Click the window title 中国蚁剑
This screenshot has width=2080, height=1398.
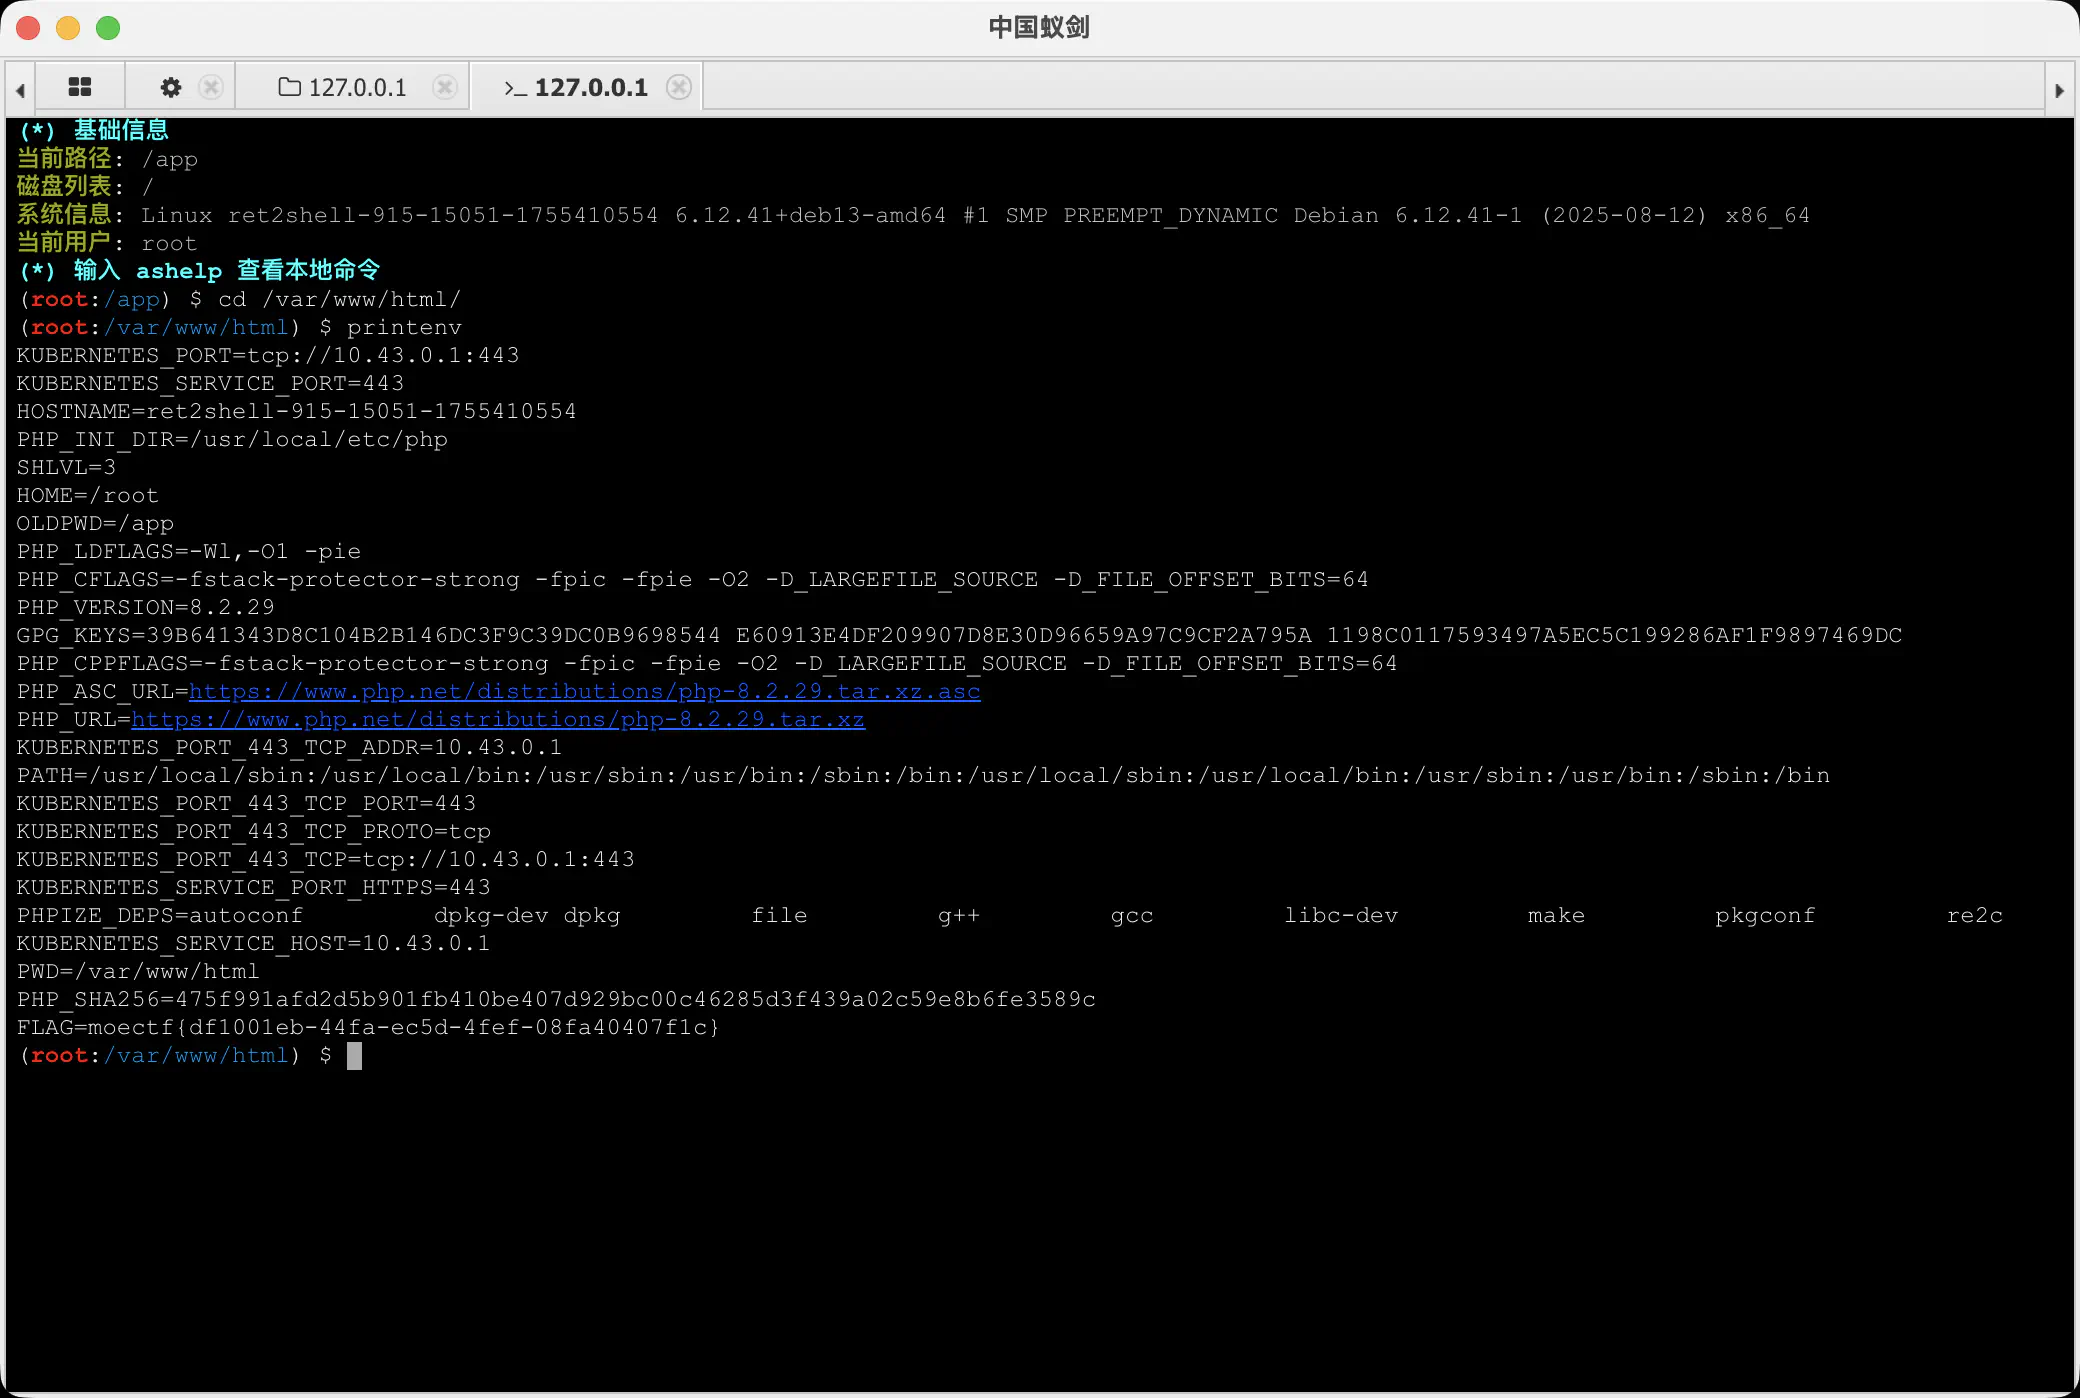[1039, 27]
